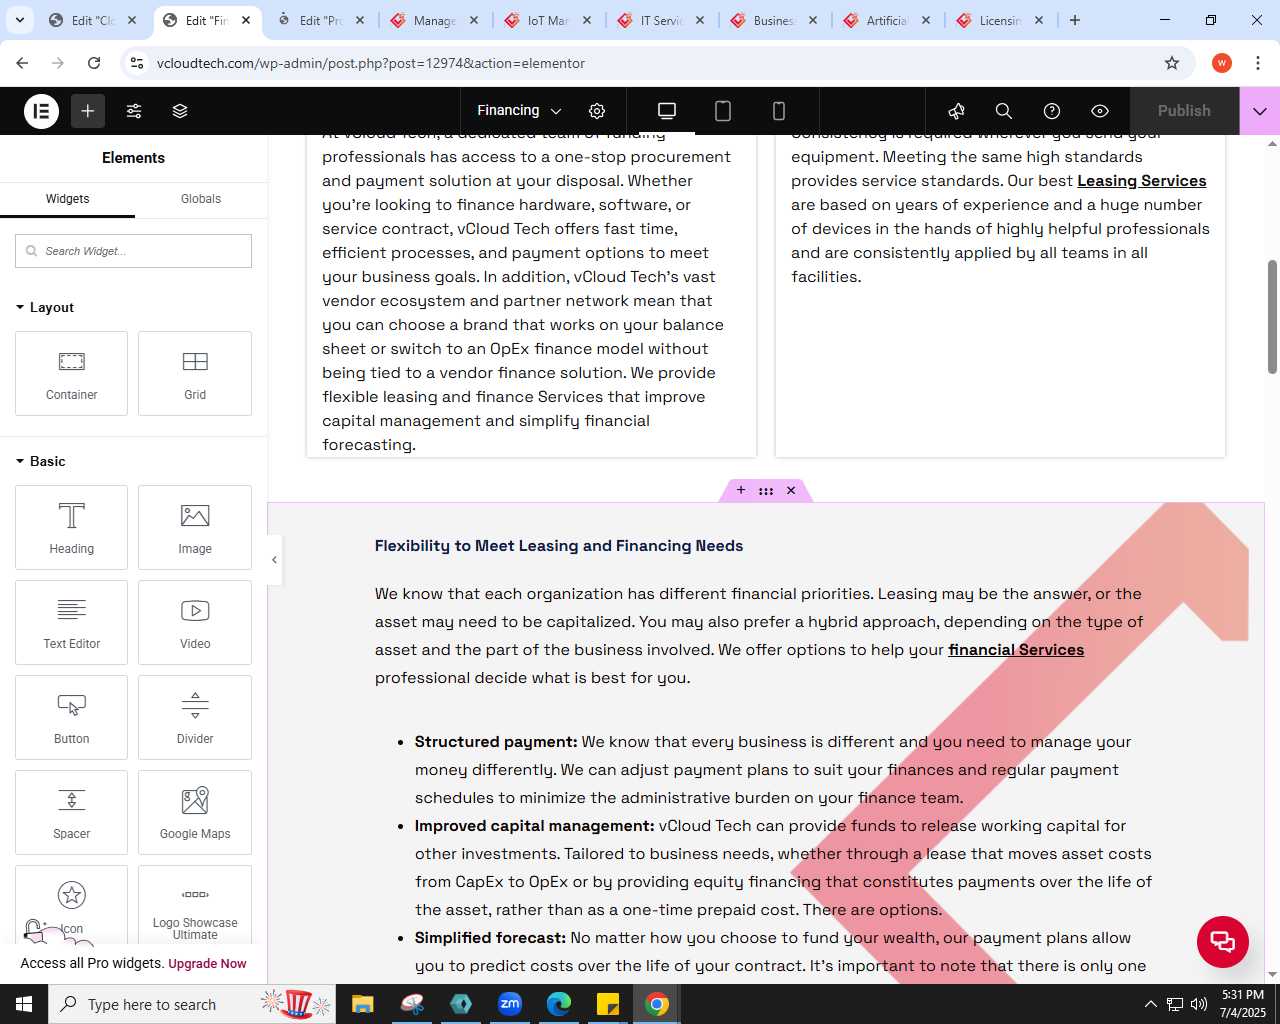
Task: Open File Explorer from taskbar
Action: click(363, 1004)
